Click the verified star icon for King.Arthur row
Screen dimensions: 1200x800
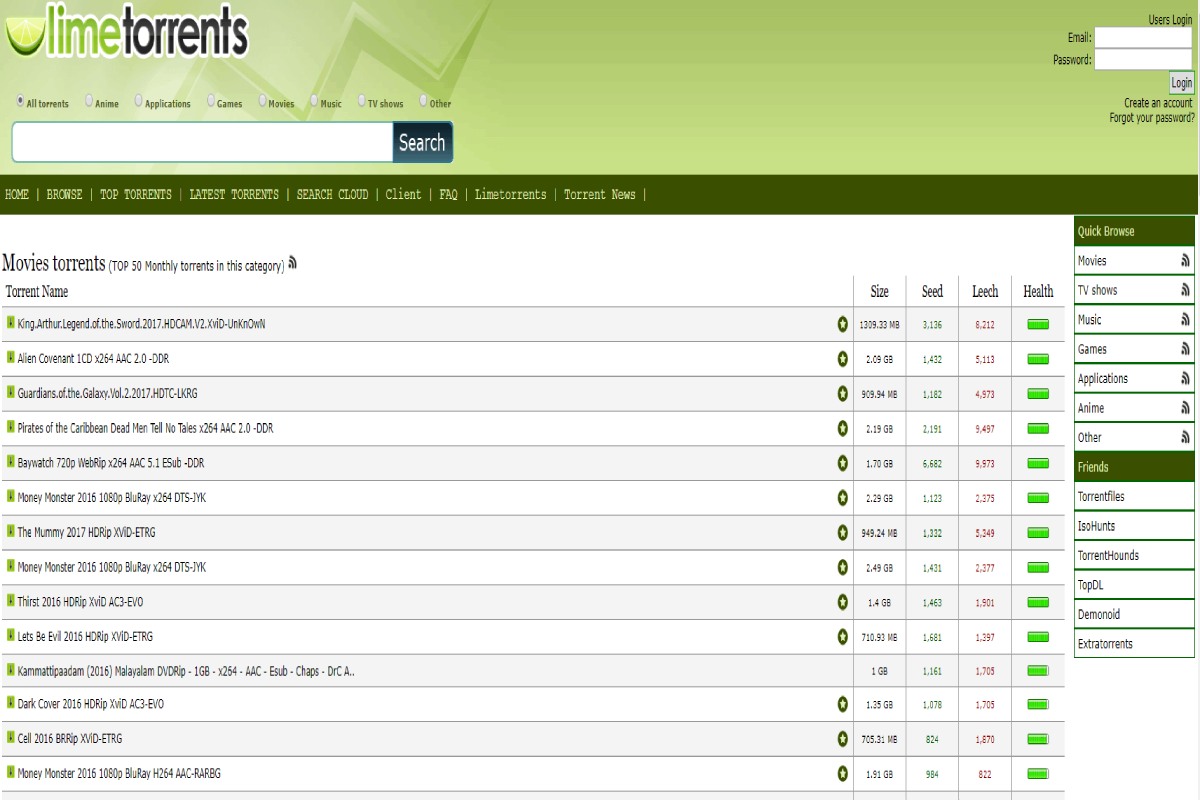(843, 324)
